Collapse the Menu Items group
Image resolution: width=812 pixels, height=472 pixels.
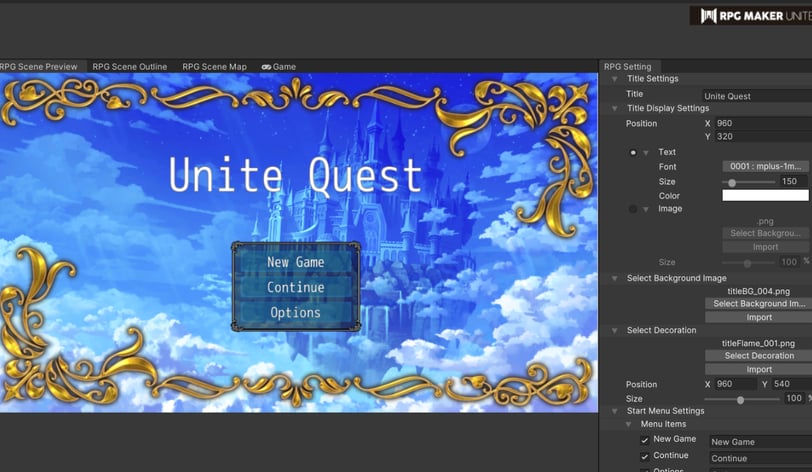[628, 424]
